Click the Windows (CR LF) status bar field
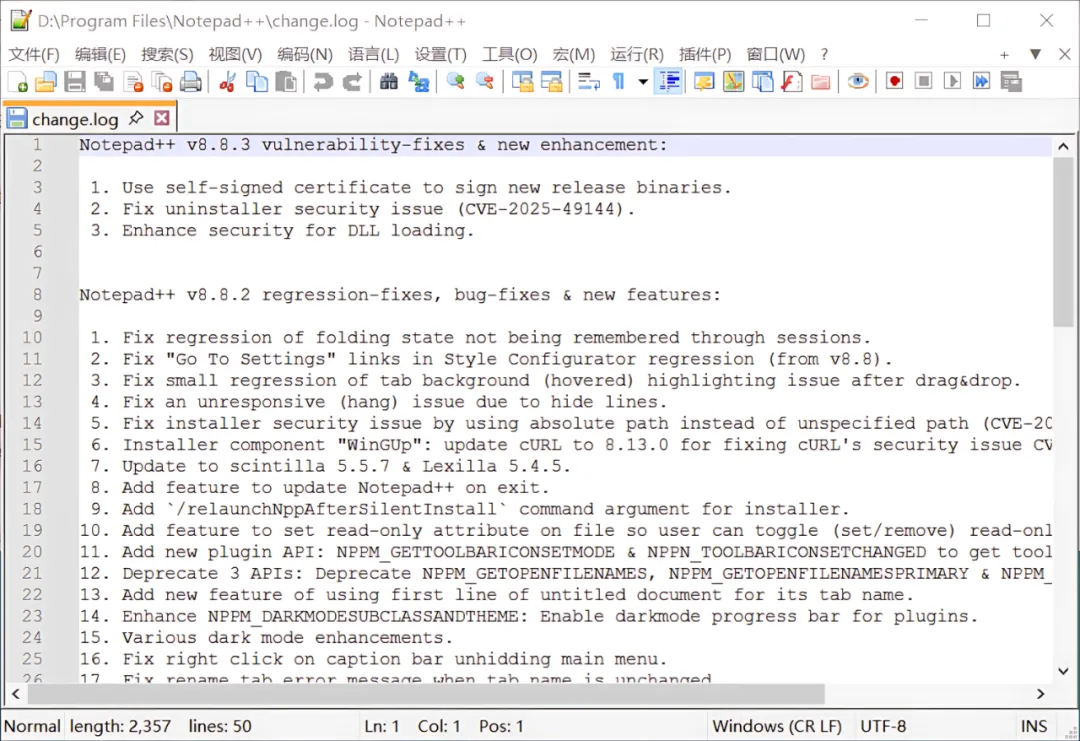Viewport: 1080px width, 741px height. point(777,726)
